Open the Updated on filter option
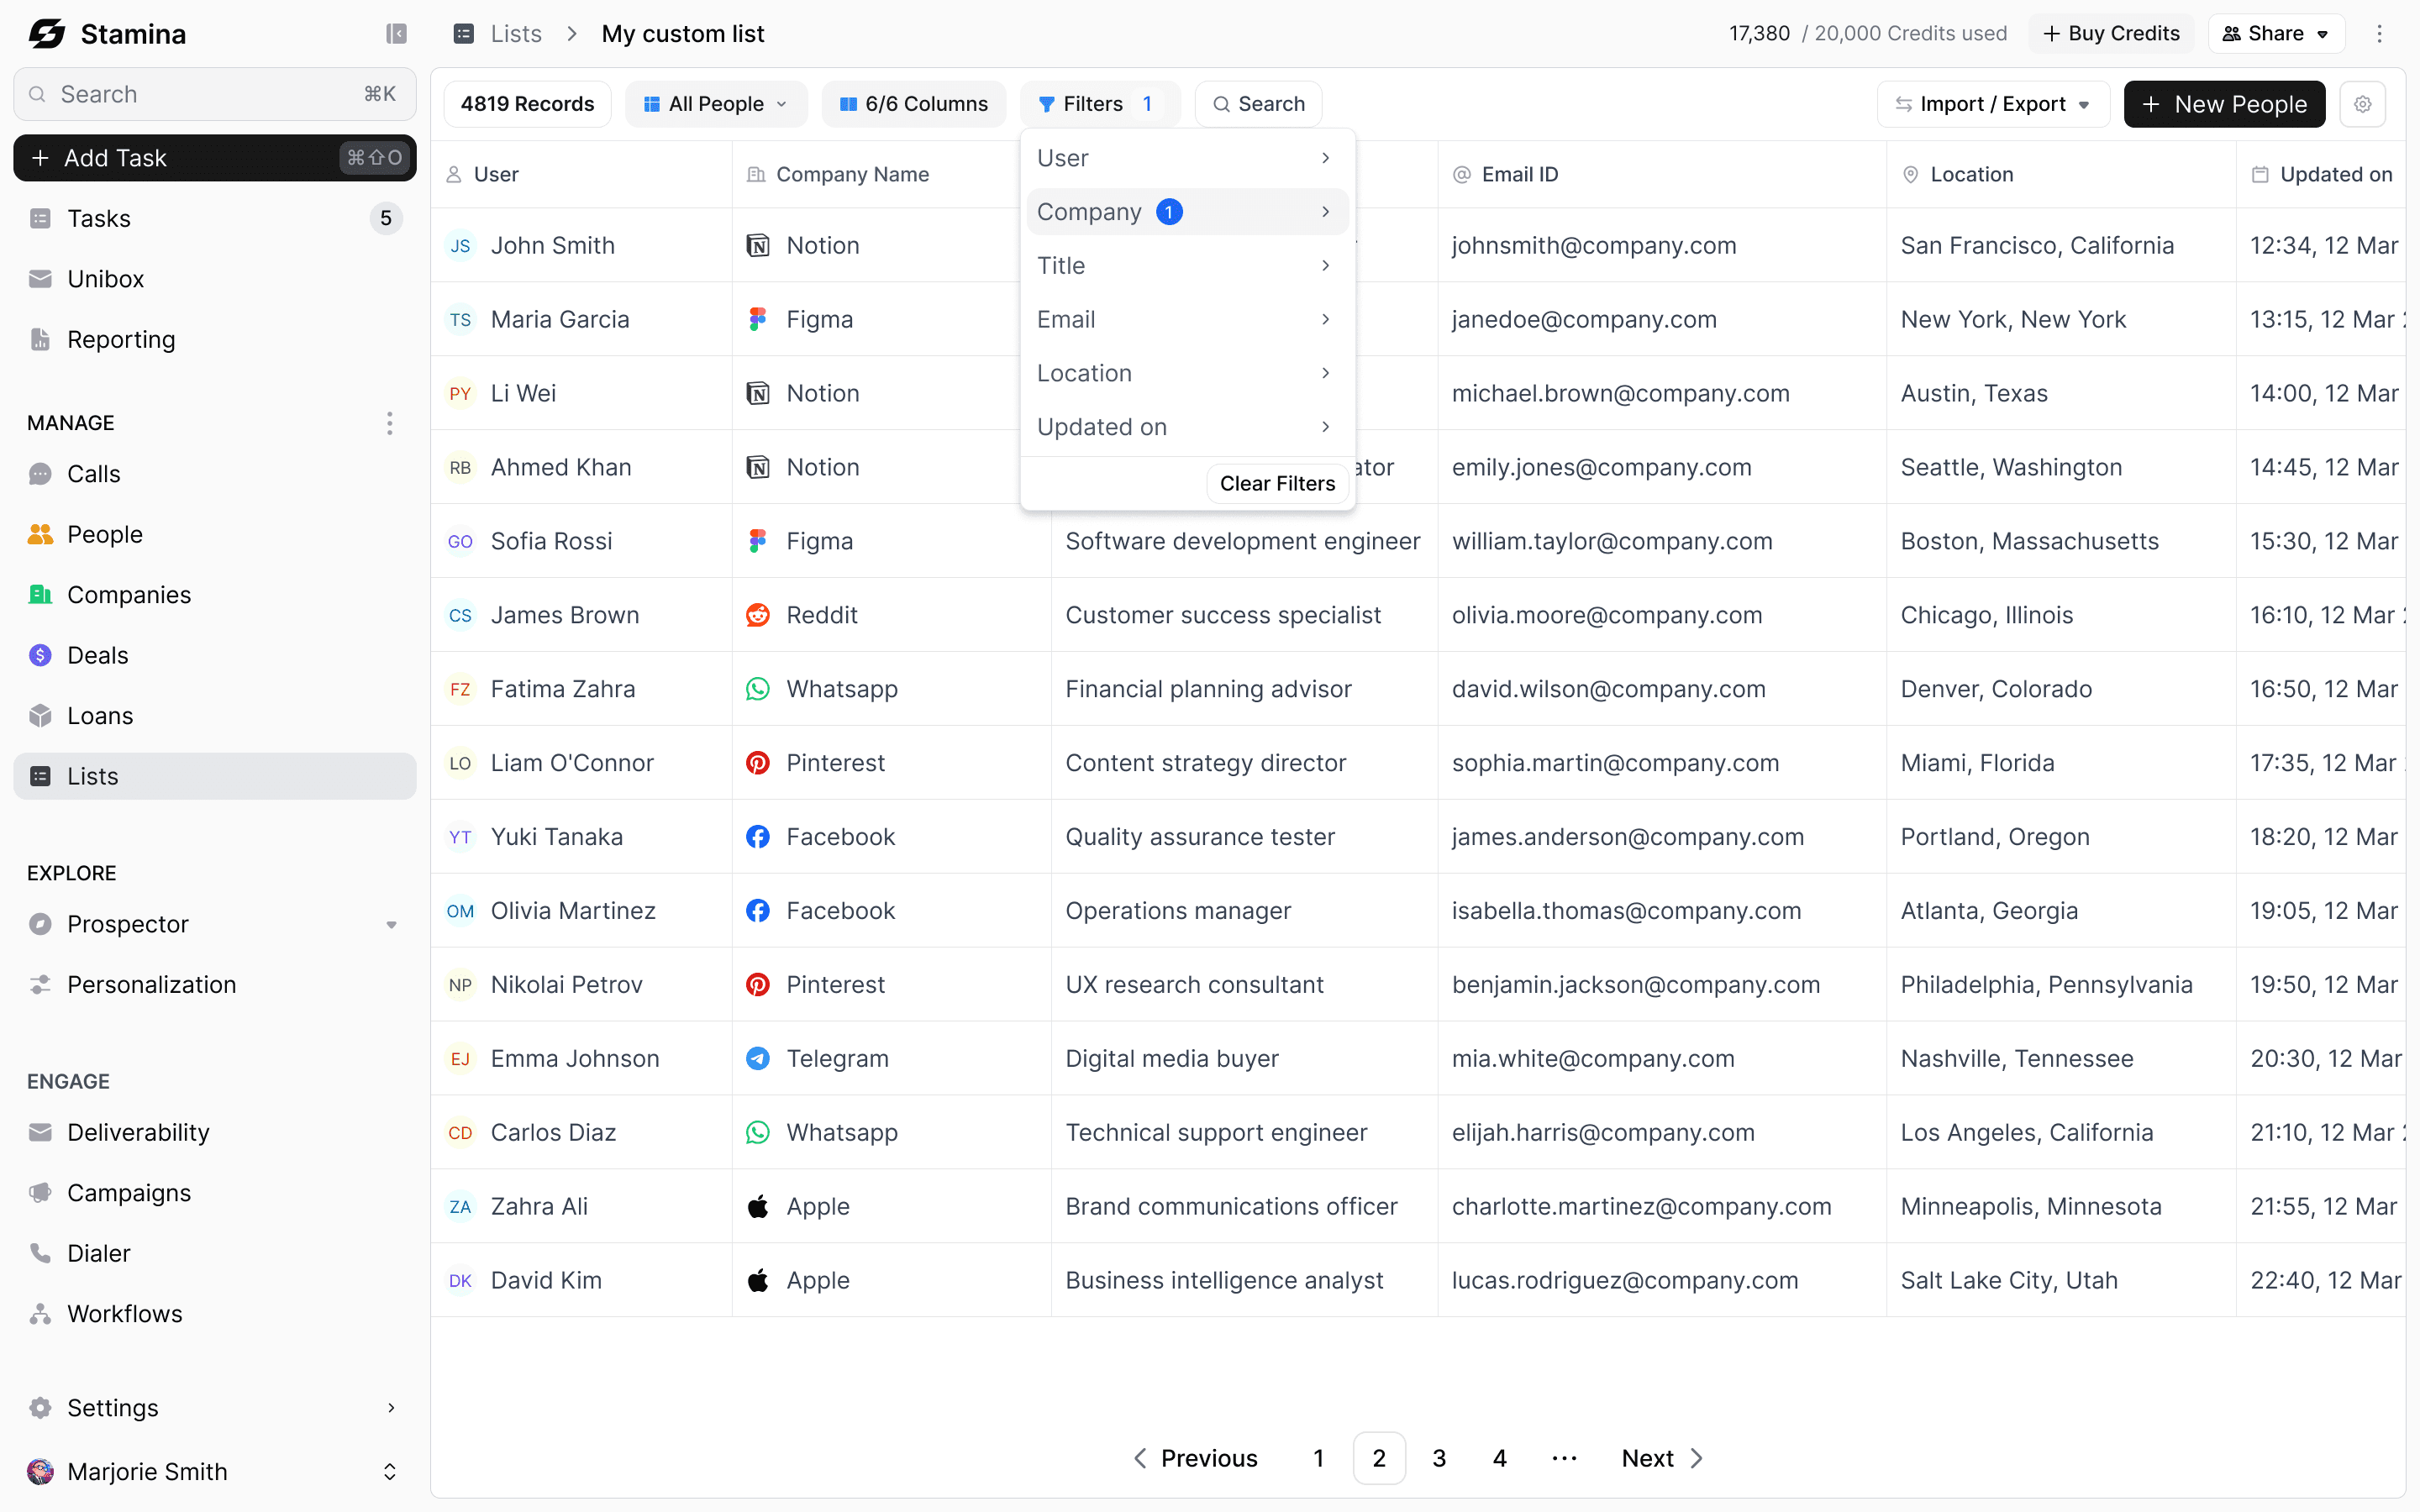 [1186, 427]
